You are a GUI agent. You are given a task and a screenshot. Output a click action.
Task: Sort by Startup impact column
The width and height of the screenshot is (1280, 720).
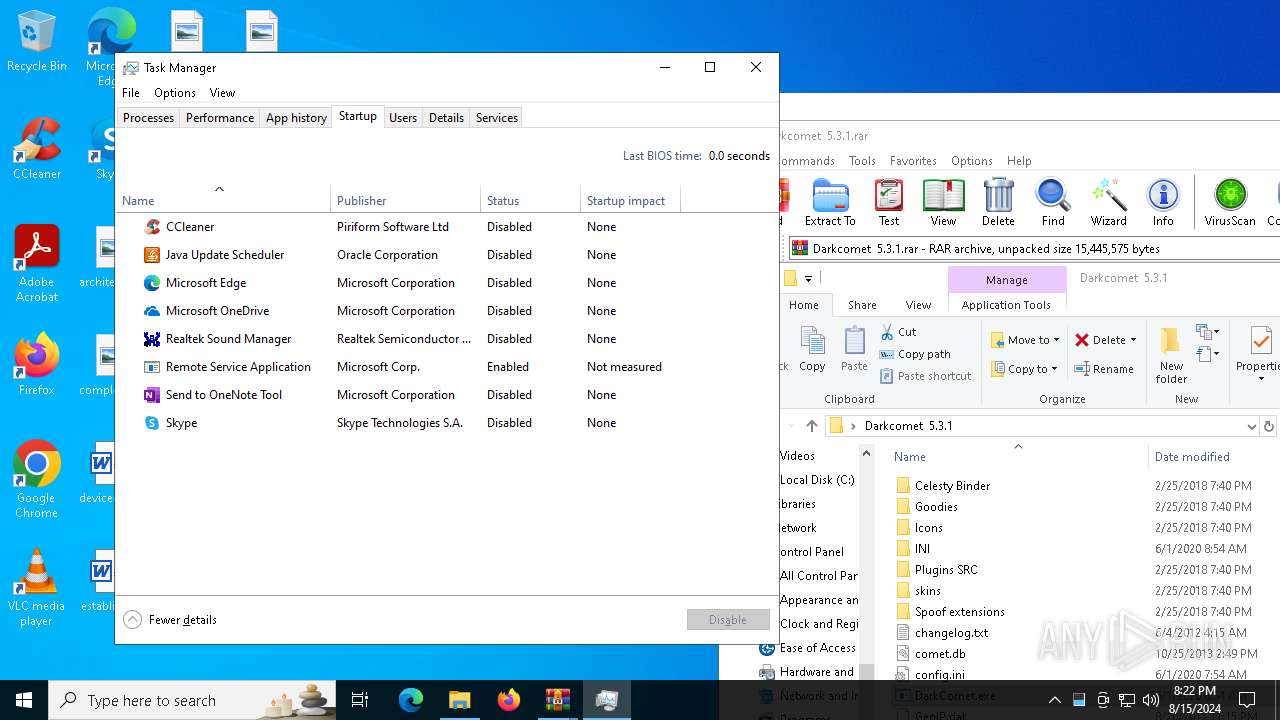click(x=630, y=201)
